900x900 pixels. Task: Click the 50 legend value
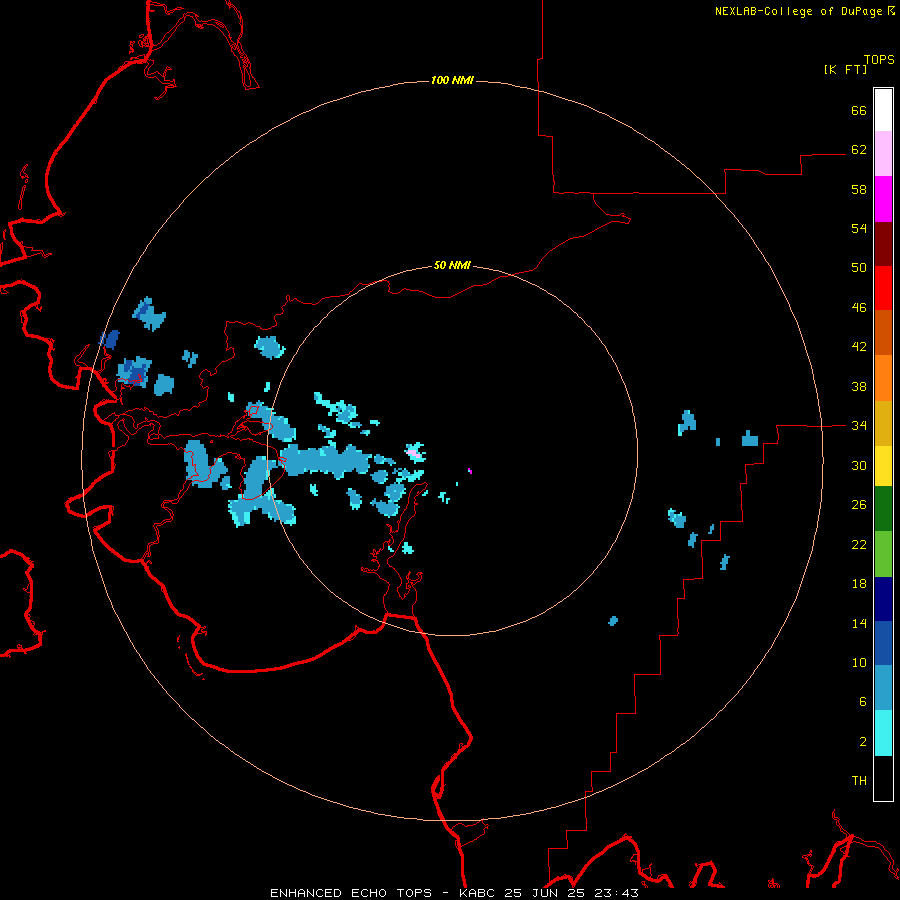point(859,268)
